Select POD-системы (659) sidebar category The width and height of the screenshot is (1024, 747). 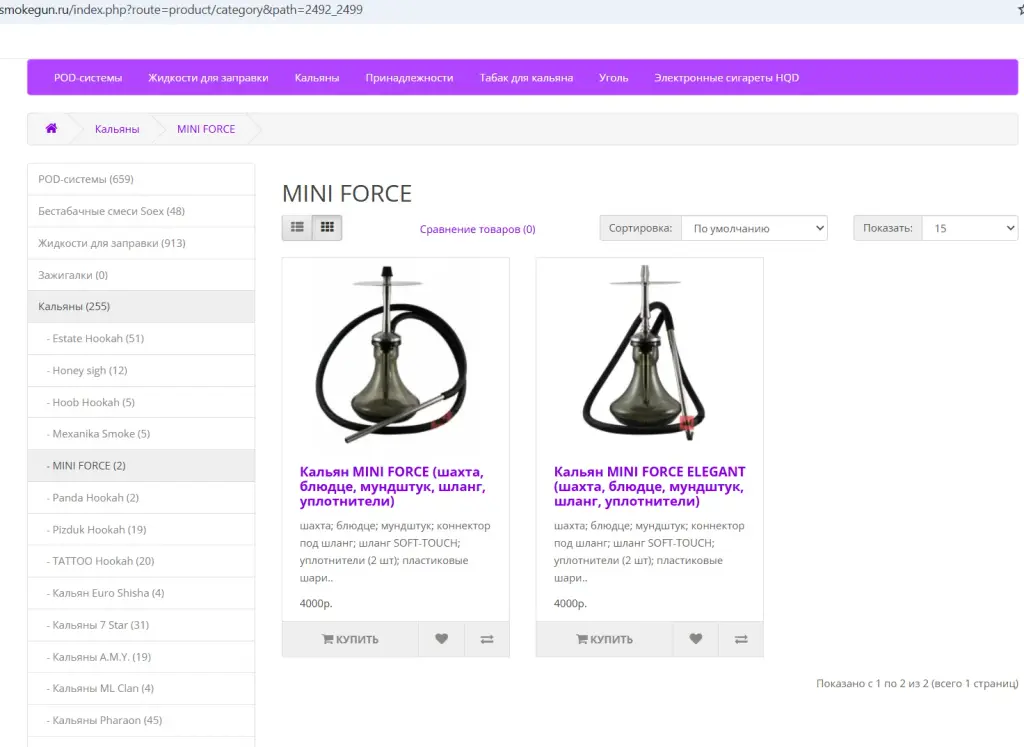click(141, 179)
